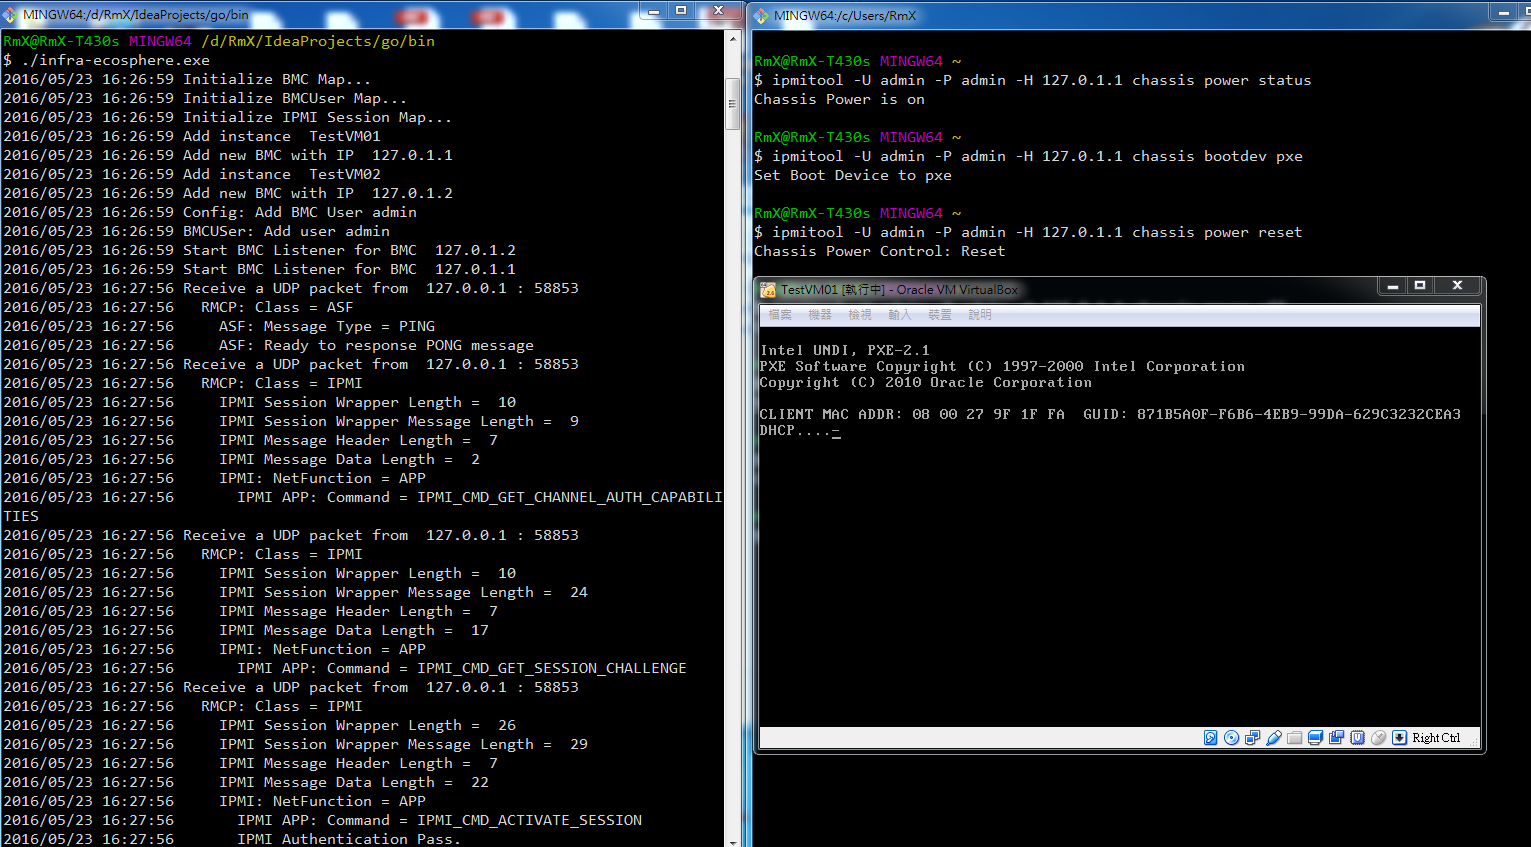Click the 'Add instance TestVM01' log line
Image resolution: width=1531 pixels, height=847 pixels.
tap(192, 136)
